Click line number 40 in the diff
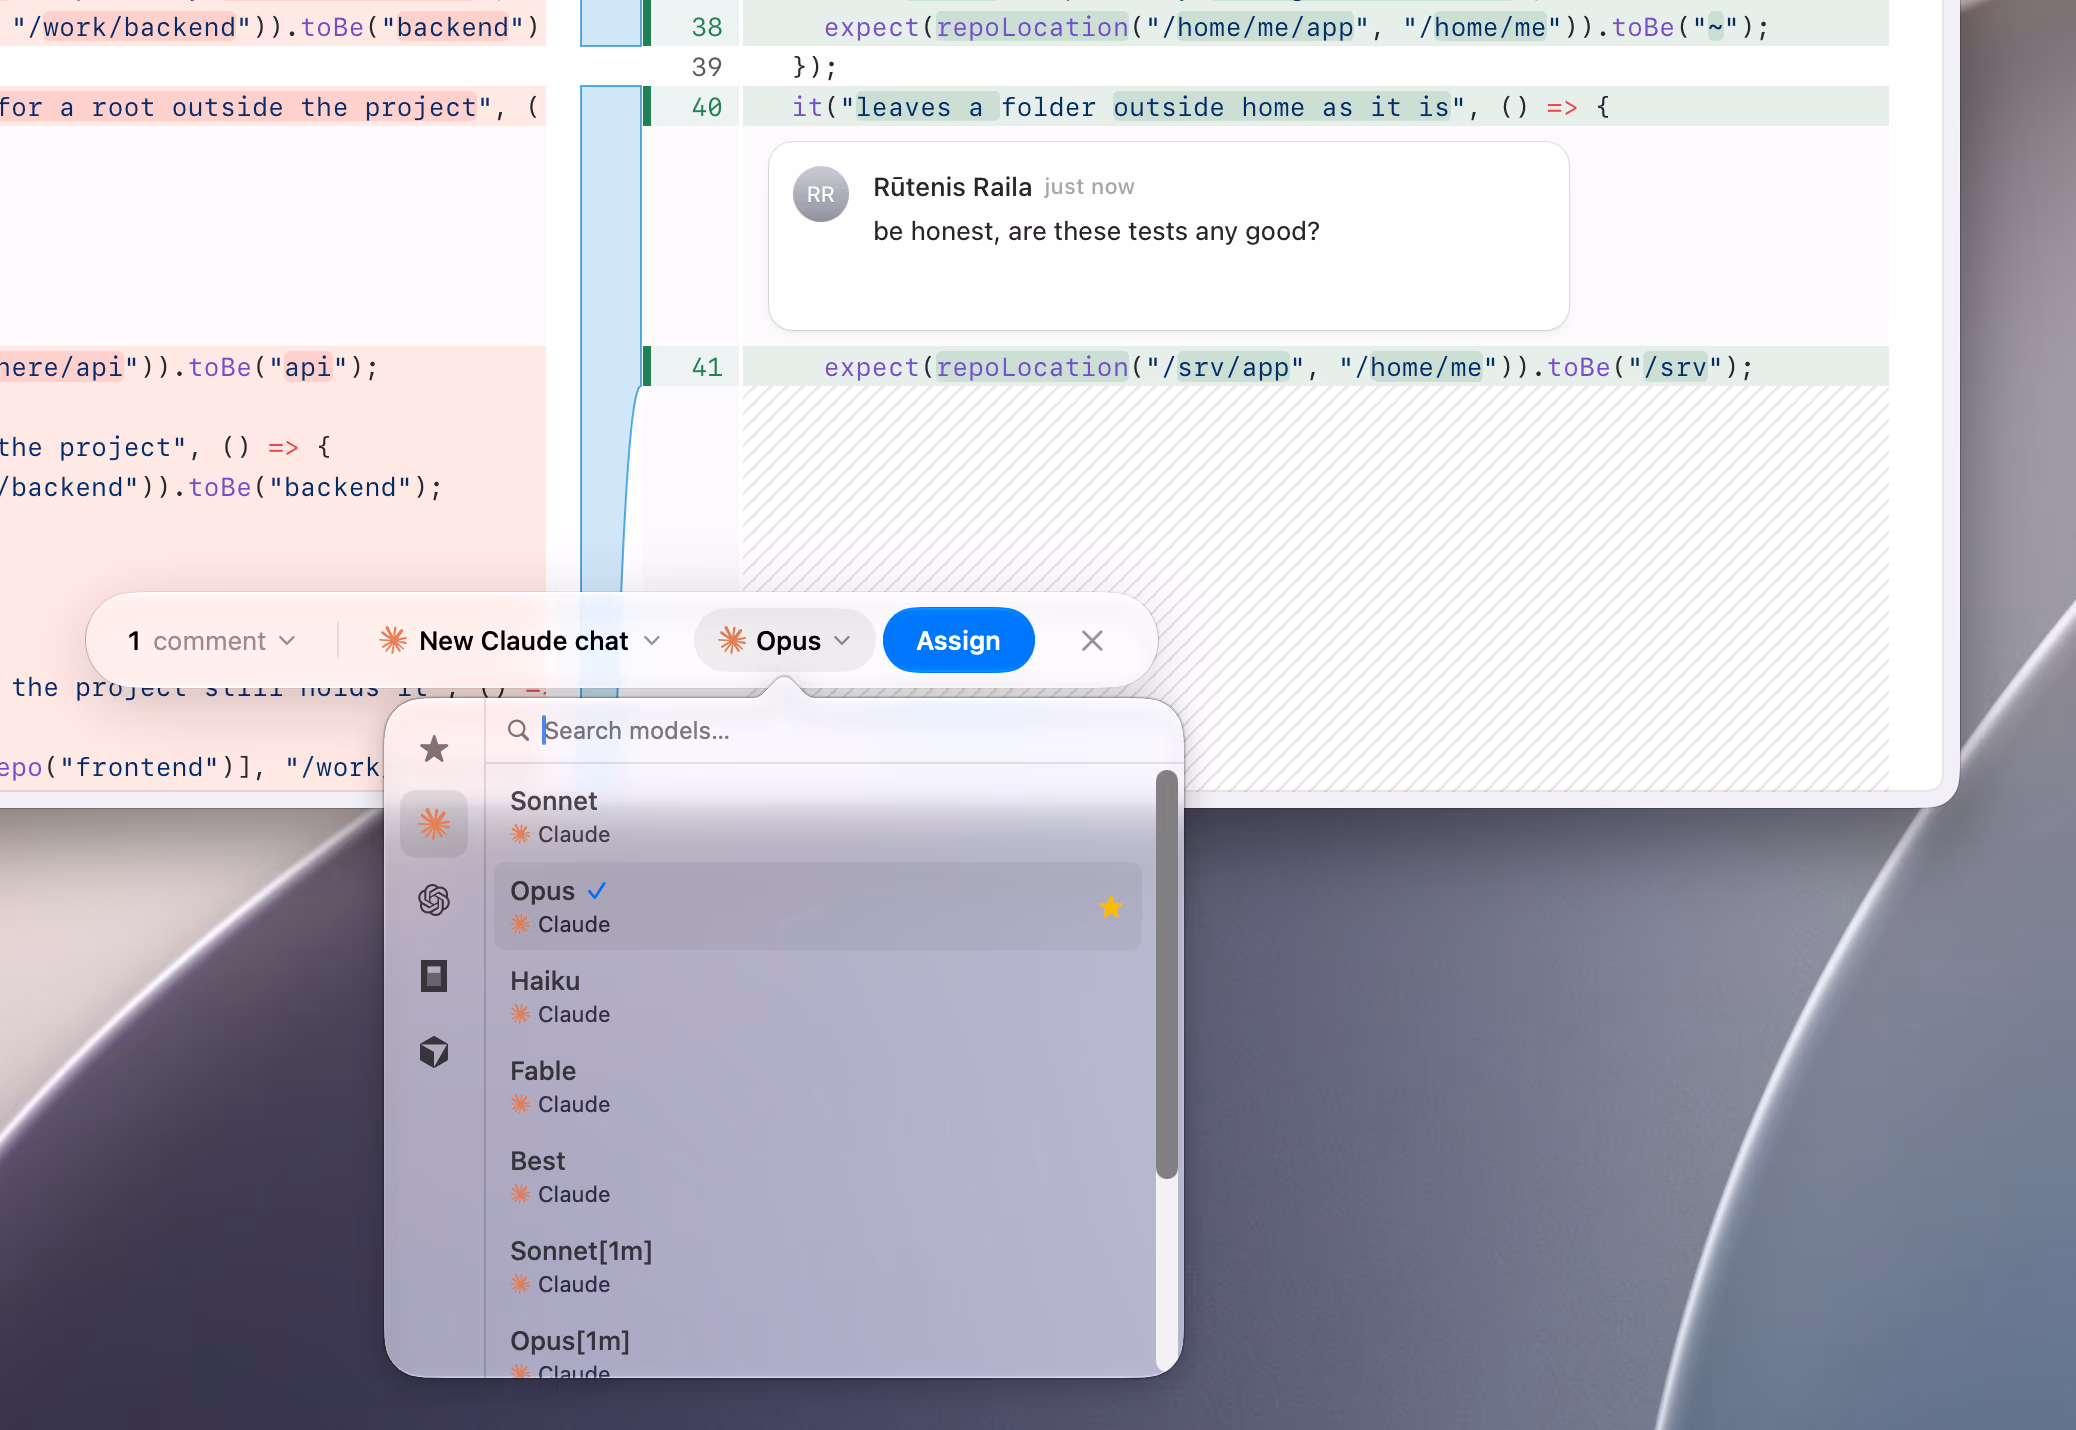This screenshot has height=1430, width=2076. pos(707,107)
